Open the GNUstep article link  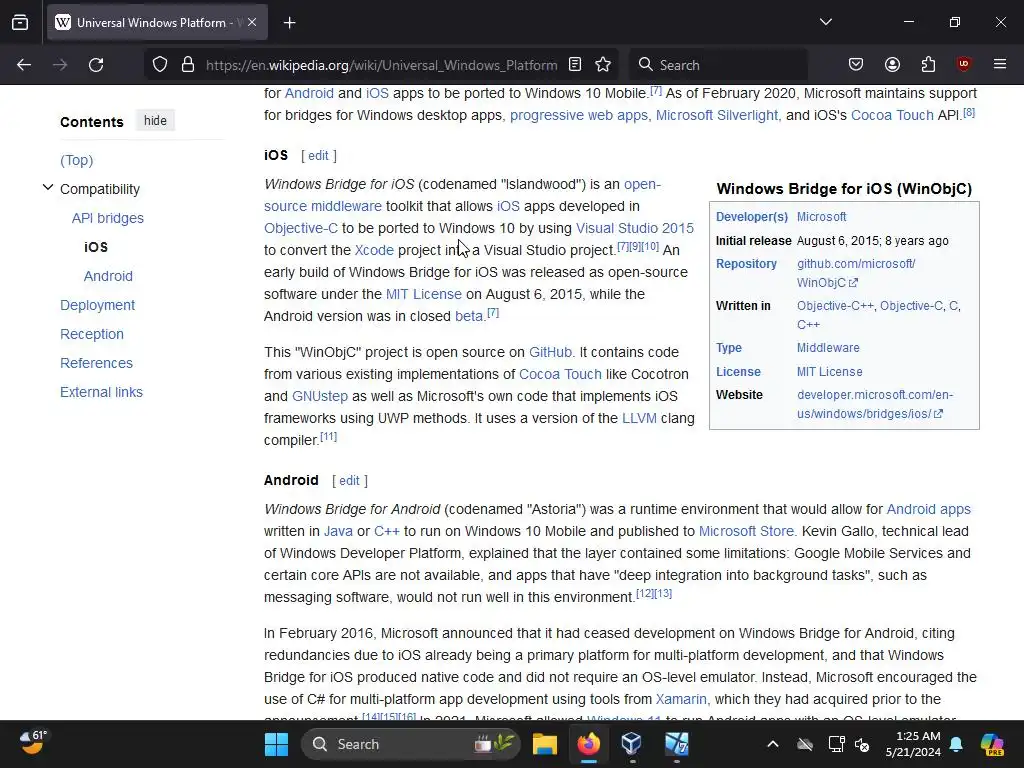click(320, 396)
